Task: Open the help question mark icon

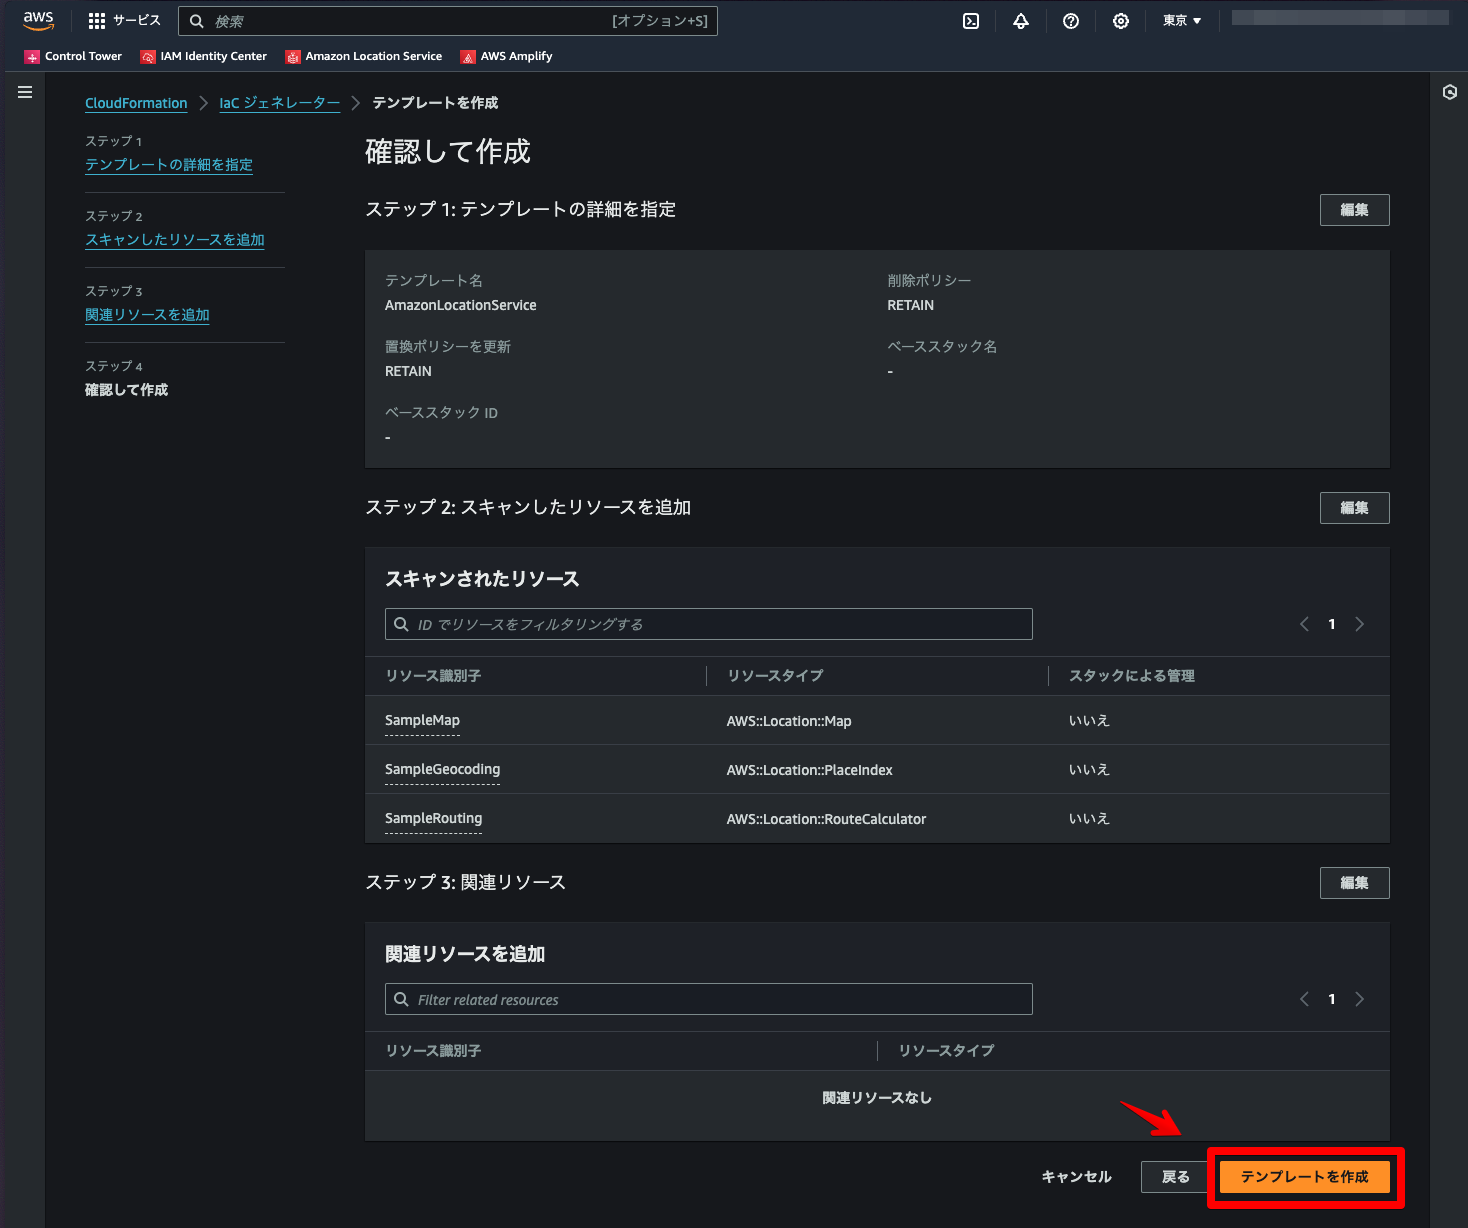Action: [x=1071, y=21]
